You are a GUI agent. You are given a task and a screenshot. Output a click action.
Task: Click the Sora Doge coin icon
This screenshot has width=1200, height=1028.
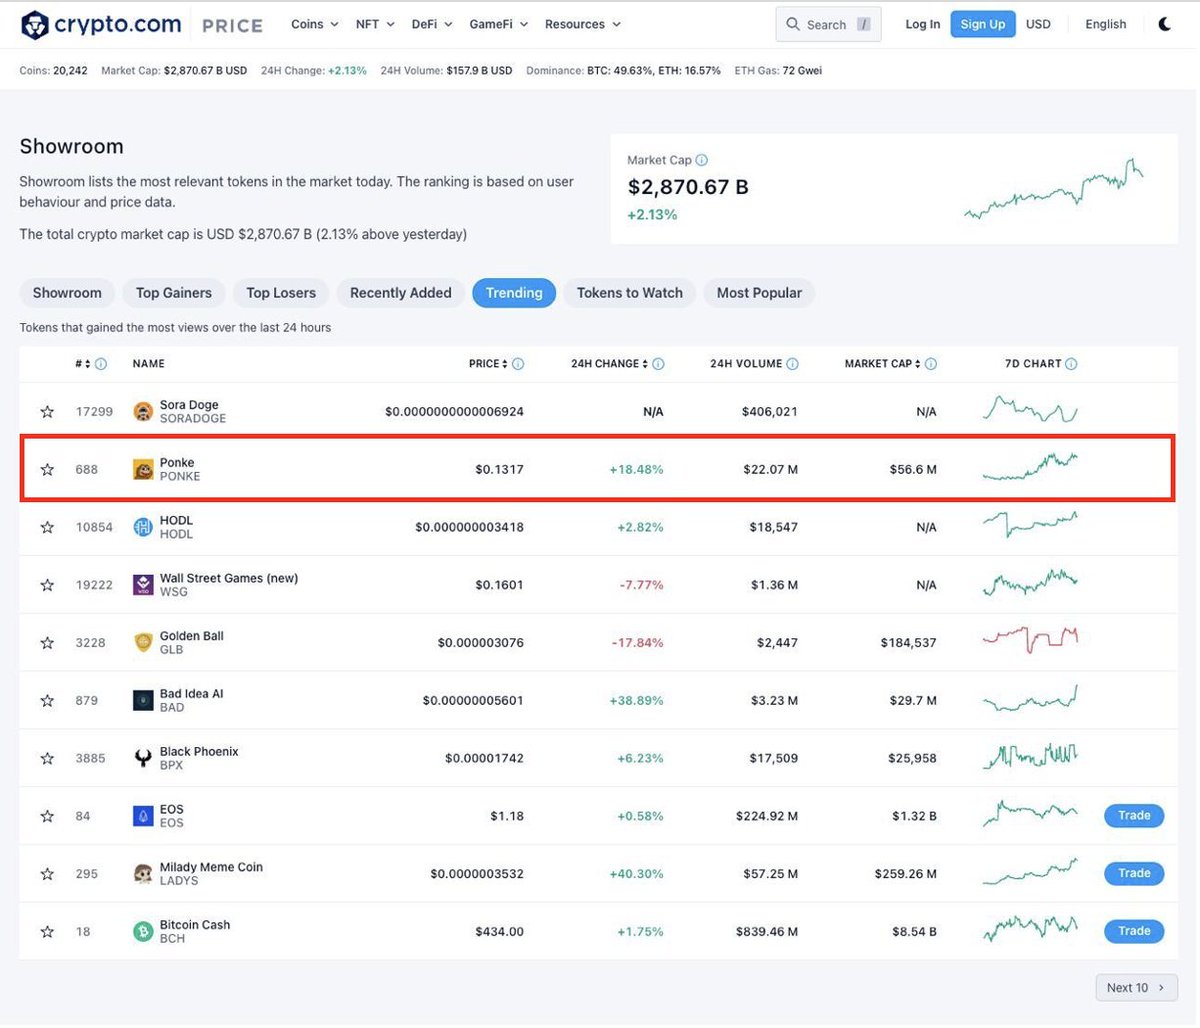[143, 411]
